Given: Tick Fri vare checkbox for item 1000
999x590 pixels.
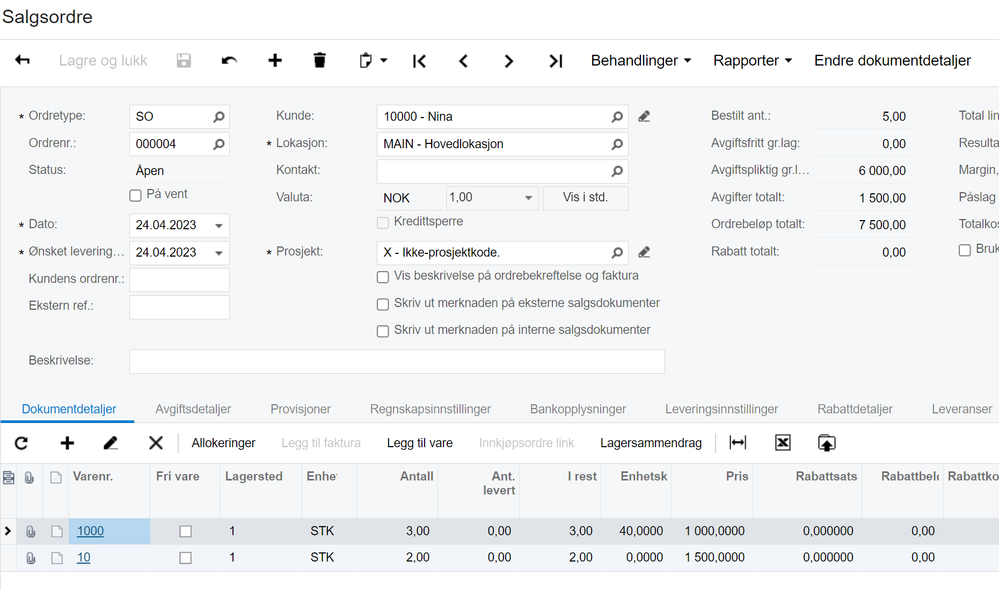Looking at the screenshot, I should click(x=185, y=532).
